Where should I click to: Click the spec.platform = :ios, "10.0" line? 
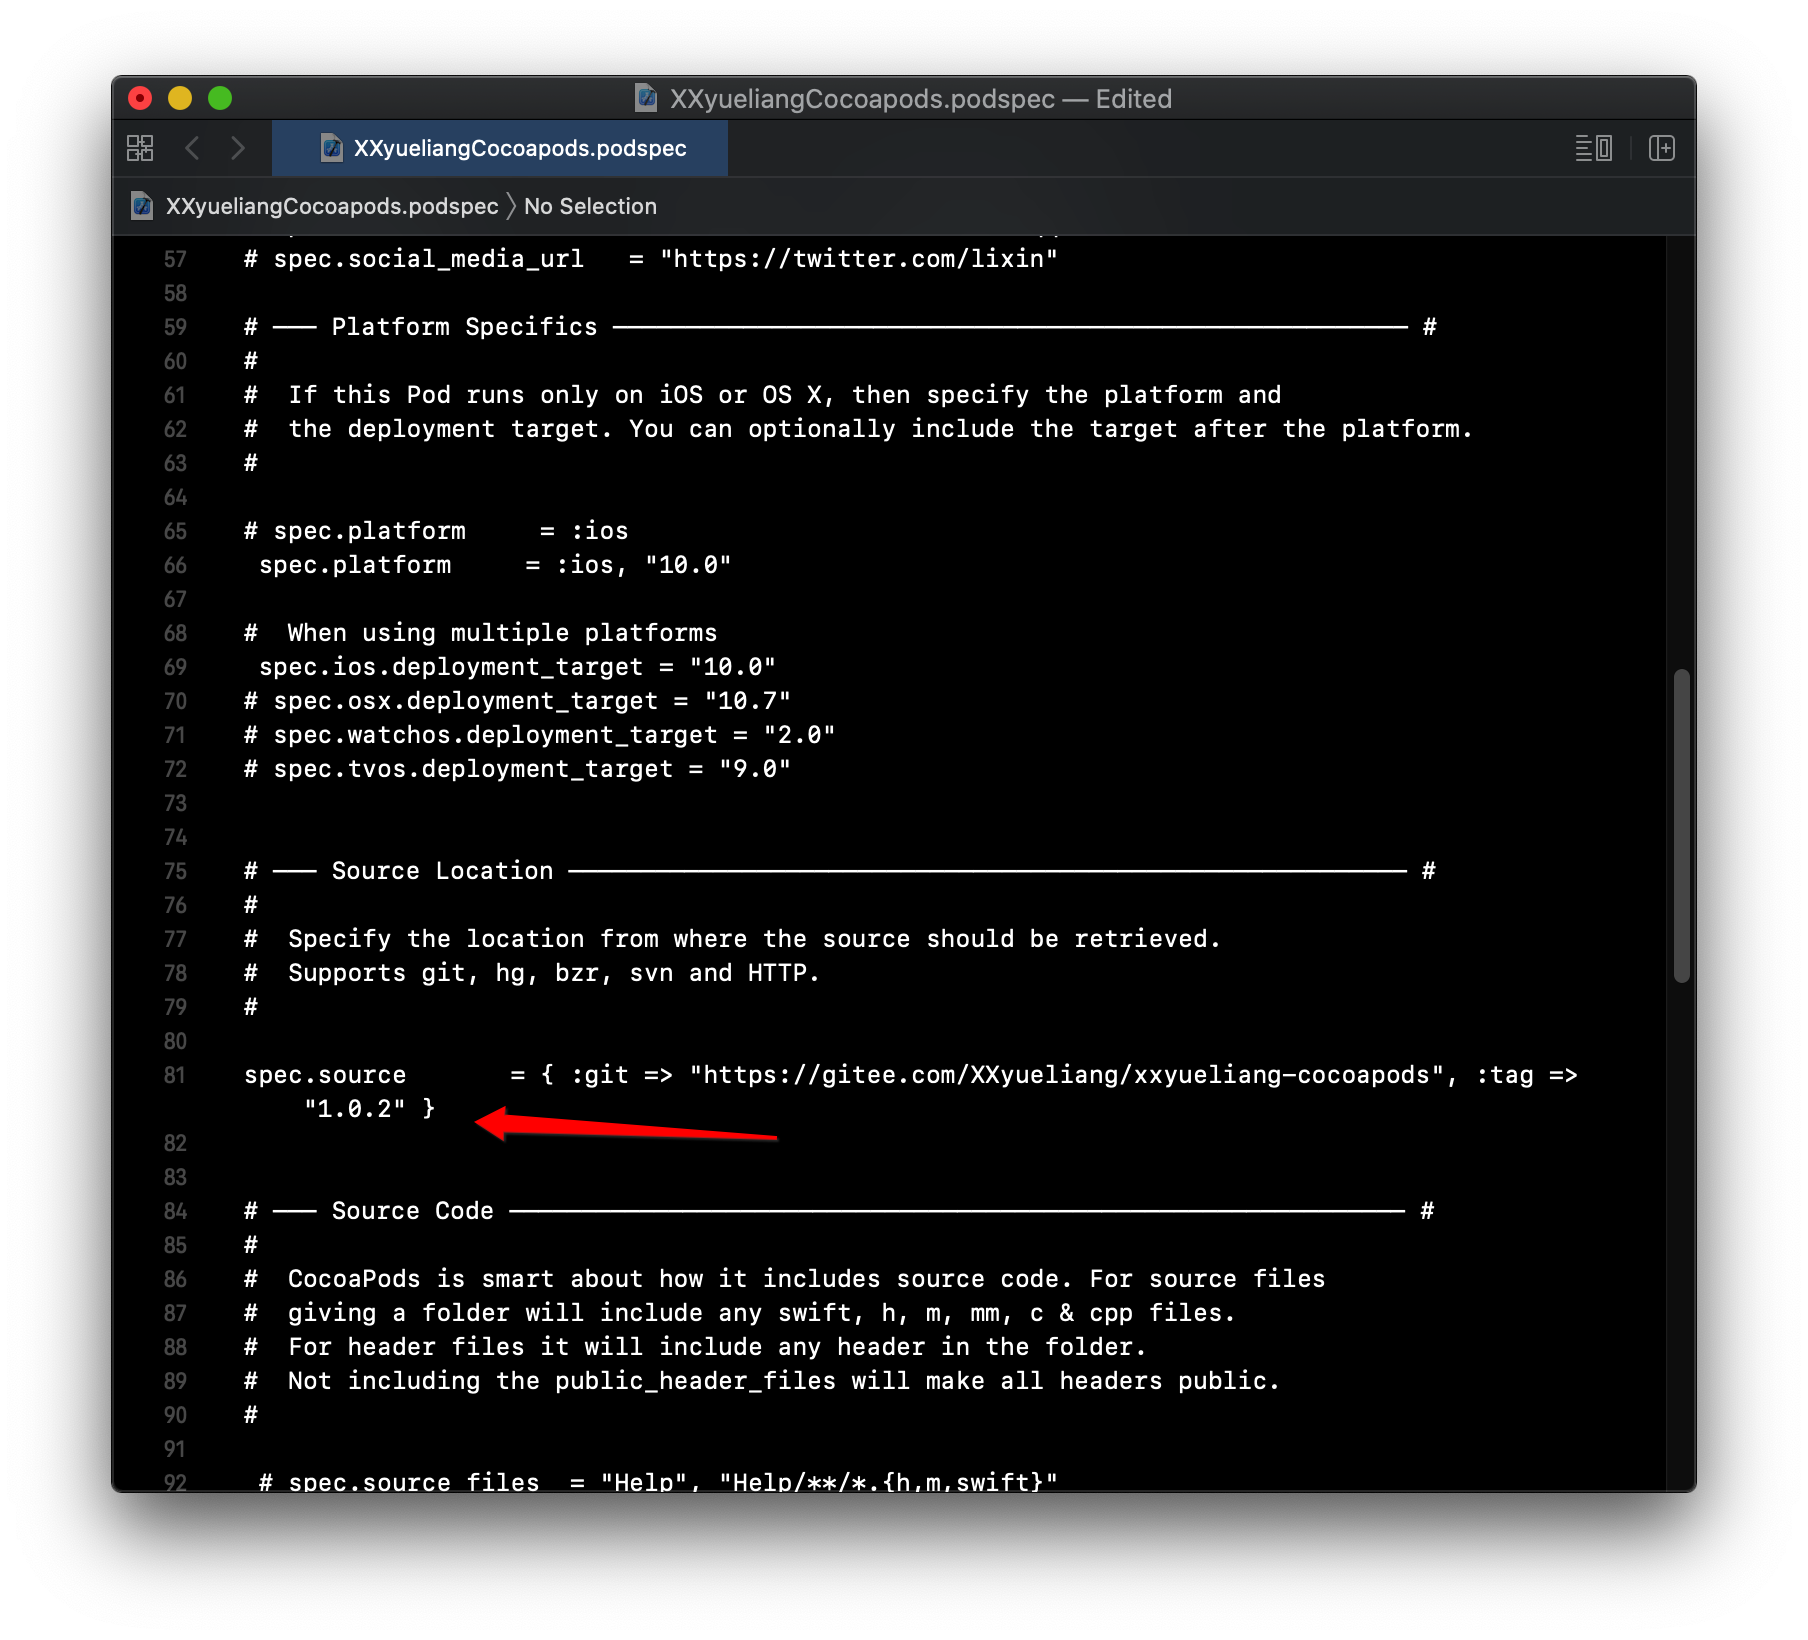click(495, 565)
